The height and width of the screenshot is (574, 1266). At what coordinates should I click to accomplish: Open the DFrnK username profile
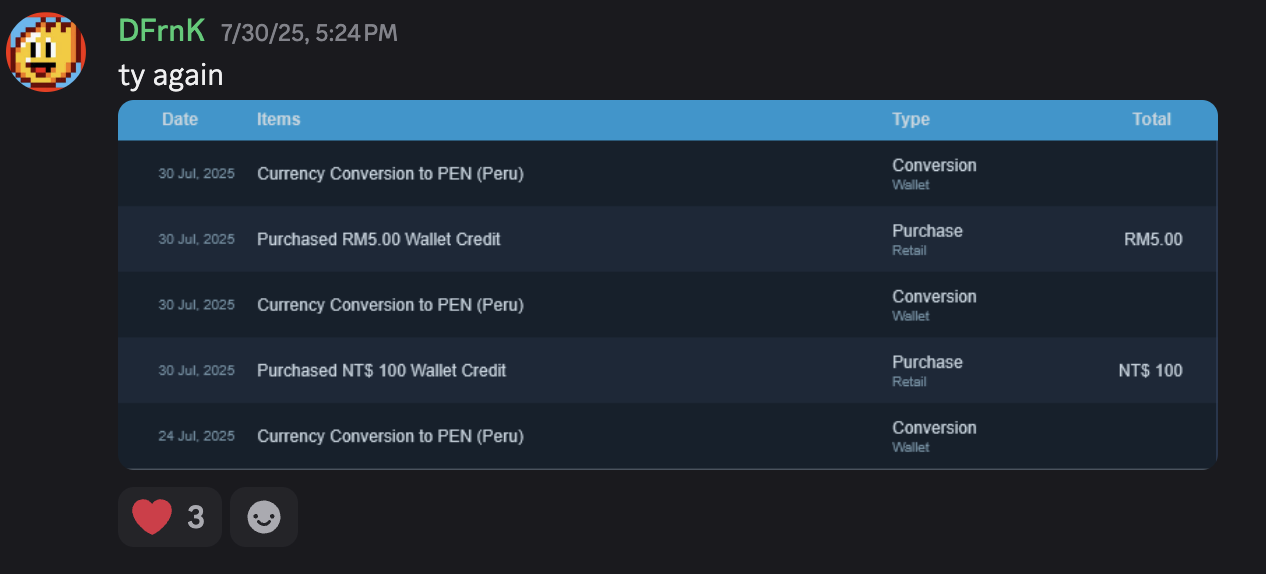[x=161, y=31]
